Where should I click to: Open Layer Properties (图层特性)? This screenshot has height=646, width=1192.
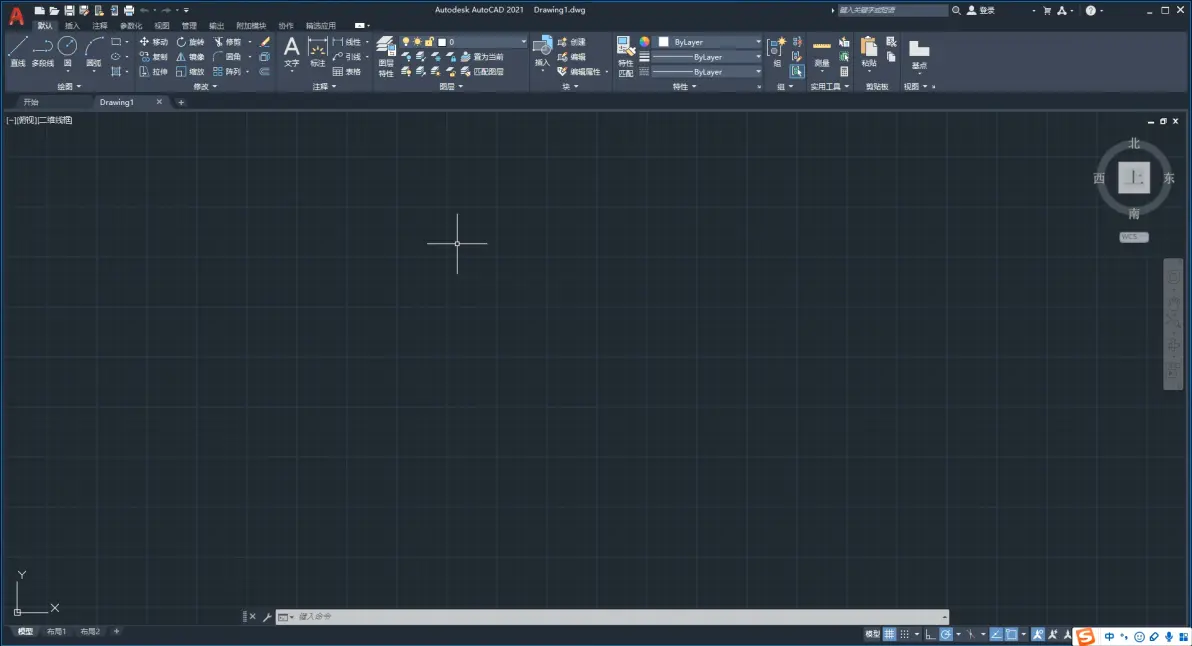point(386,56)
